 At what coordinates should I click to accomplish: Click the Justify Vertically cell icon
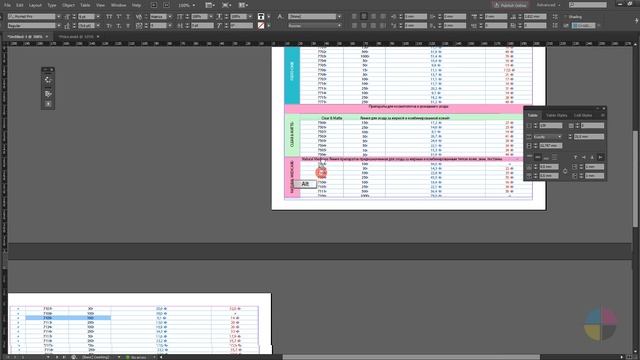pyautogui.click(x=555, y=157)
